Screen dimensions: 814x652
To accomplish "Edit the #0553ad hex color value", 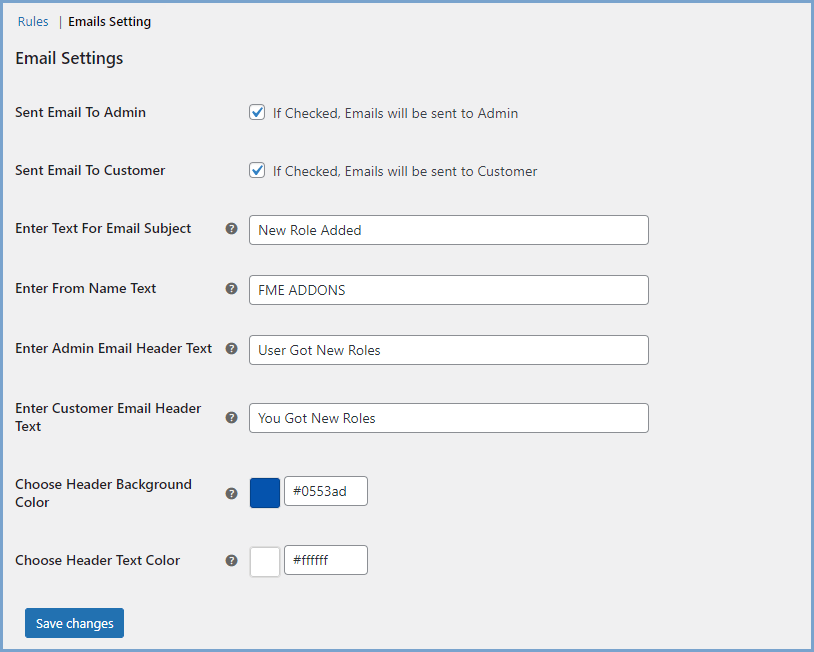I will point(325,491).
